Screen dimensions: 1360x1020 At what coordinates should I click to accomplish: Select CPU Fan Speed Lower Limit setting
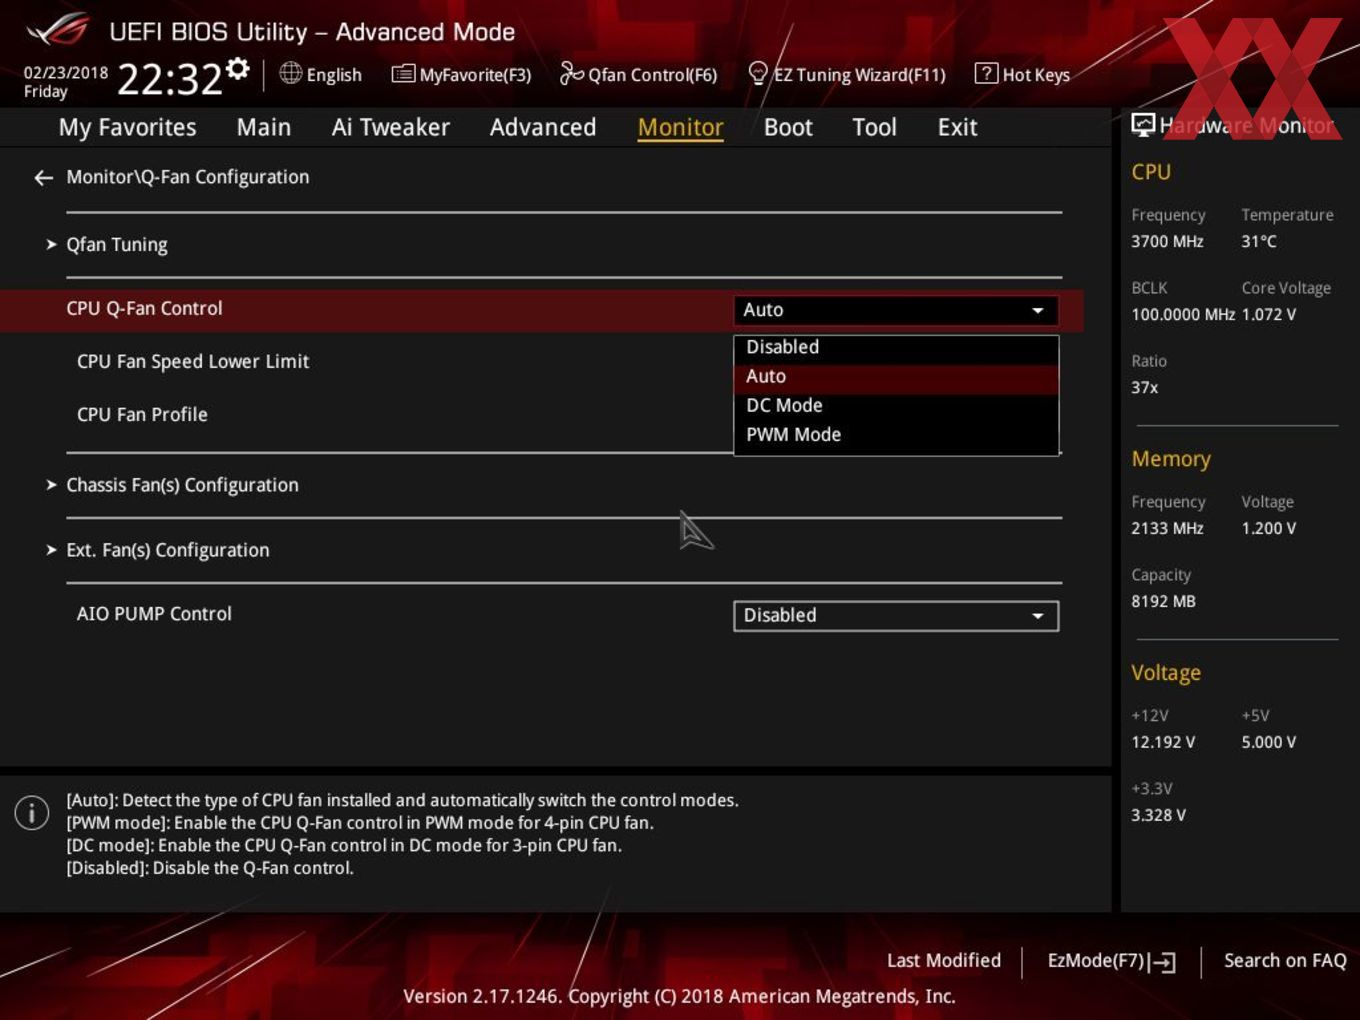(193, 361)
